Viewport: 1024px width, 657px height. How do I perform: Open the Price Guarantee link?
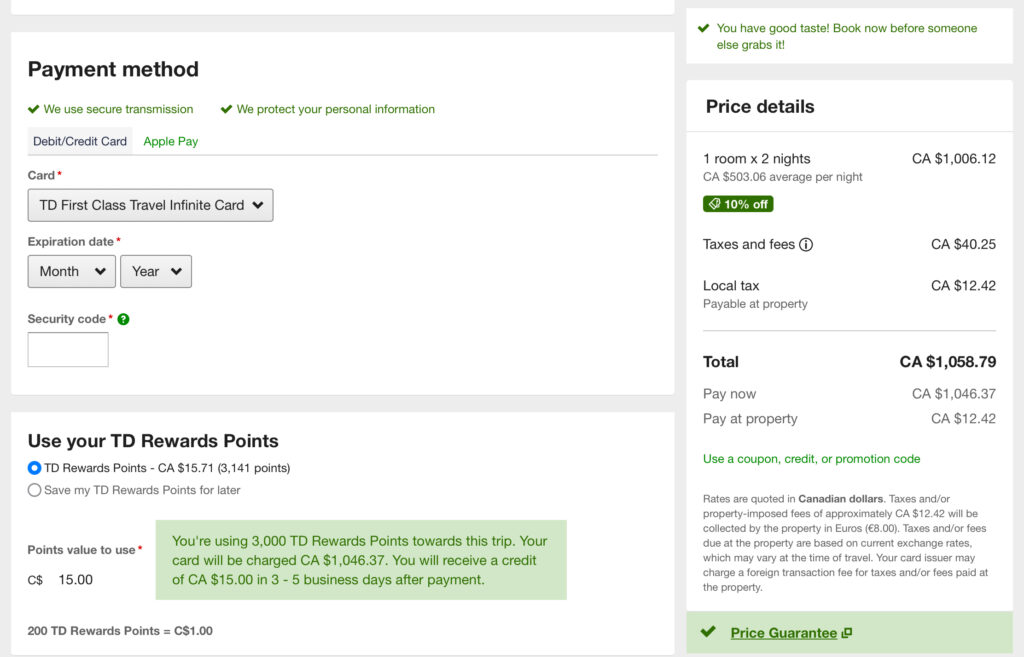pyautogui.click(x=783, y=633)
